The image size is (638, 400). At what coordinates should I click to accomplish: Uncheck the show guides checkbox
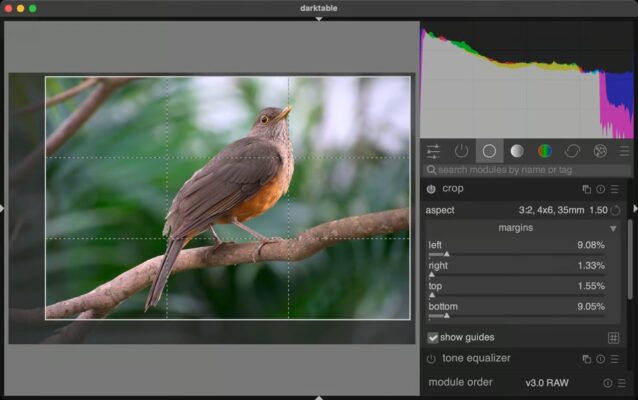coord(433,338)
